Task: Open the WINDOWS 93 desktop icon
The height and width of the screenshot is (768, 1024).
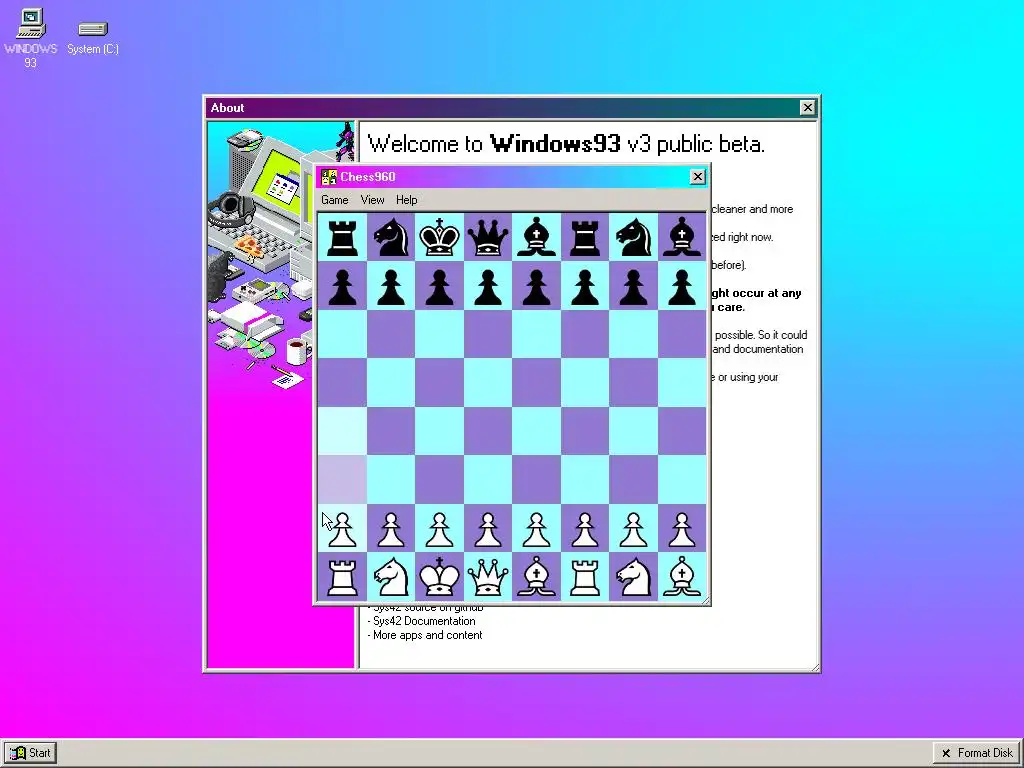Action: tap(30, 38)
